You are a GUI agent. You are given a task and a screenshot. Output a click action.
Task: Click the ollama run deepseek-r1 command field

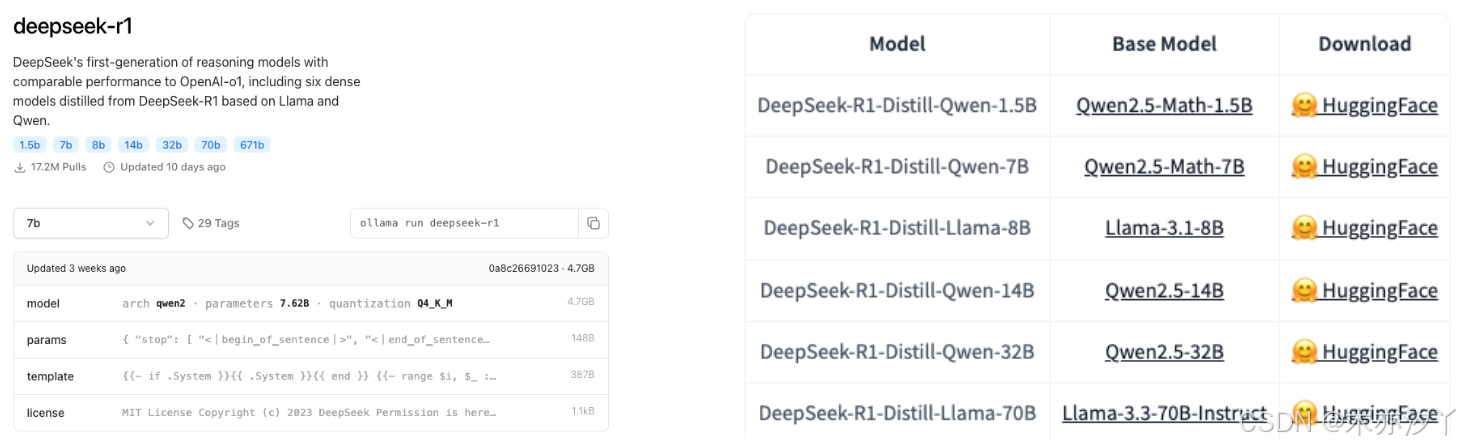(x=464, y=223)
